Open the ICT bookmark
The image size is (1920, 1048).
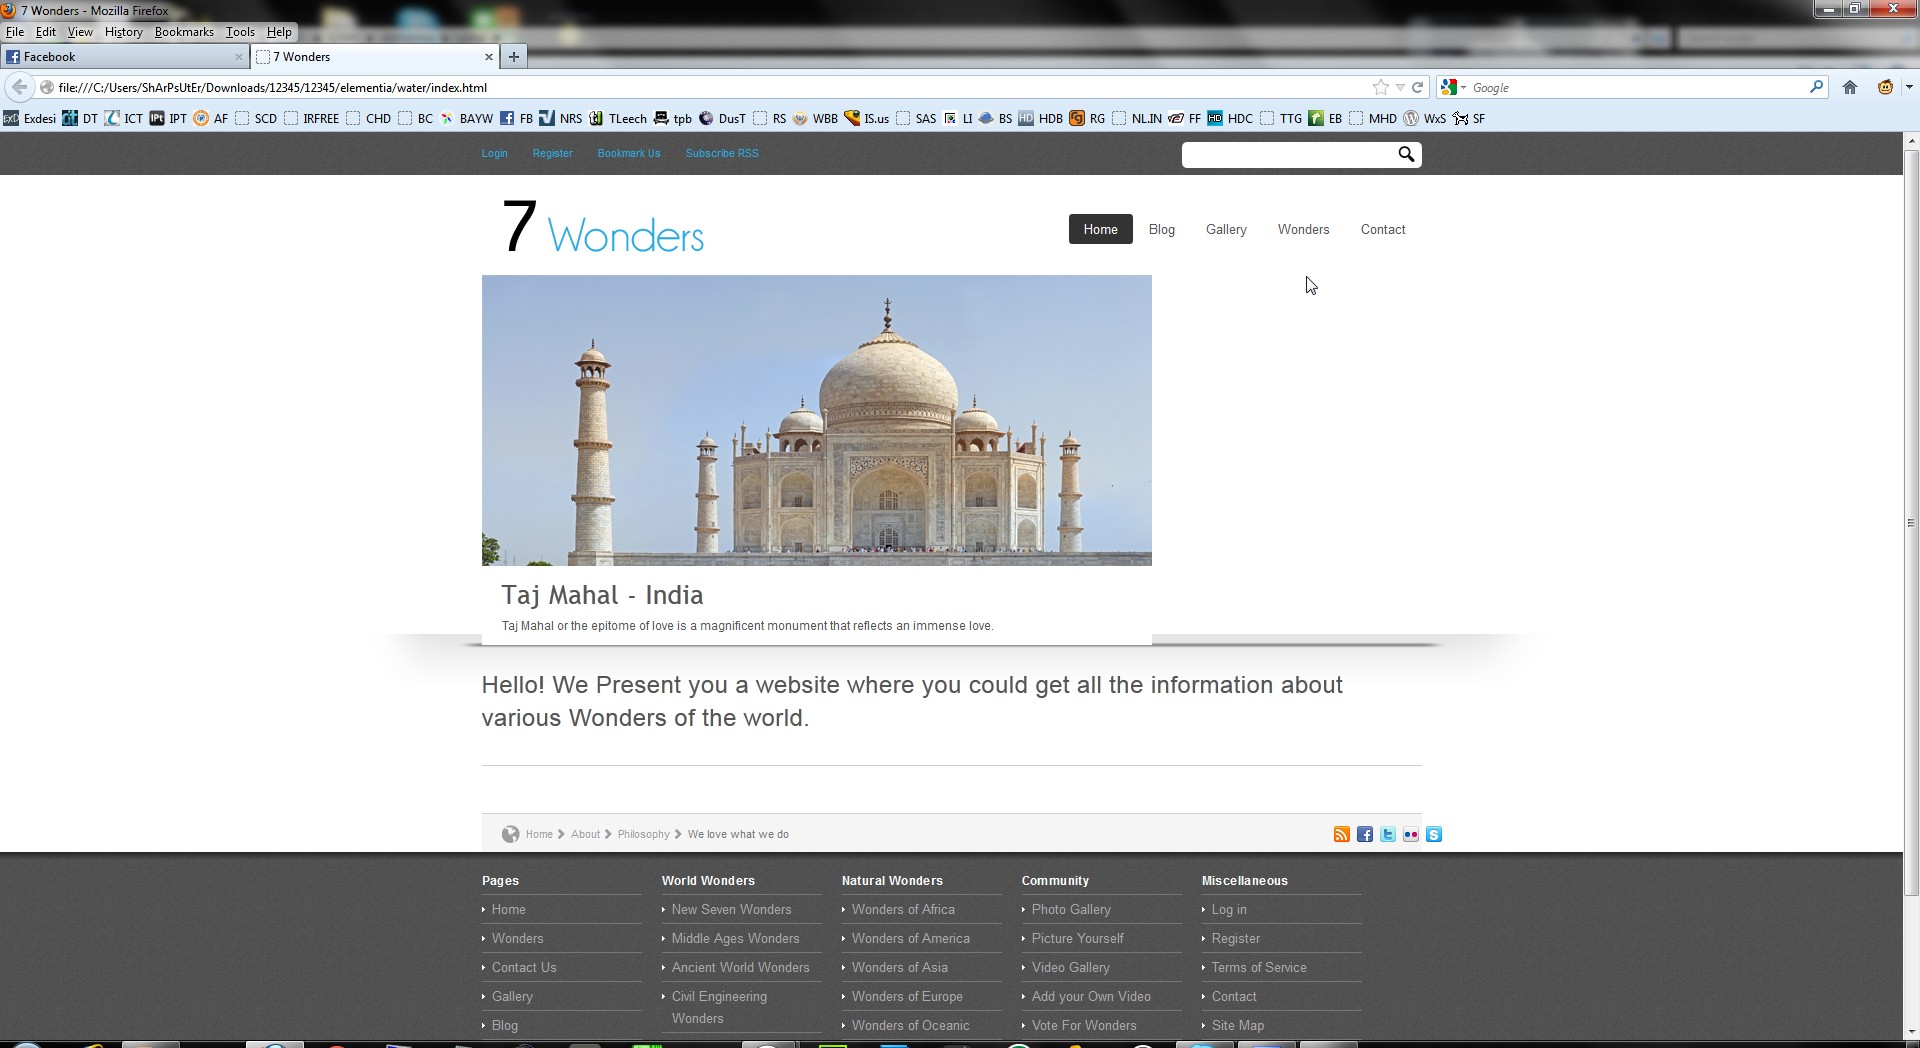click(124, 118)
